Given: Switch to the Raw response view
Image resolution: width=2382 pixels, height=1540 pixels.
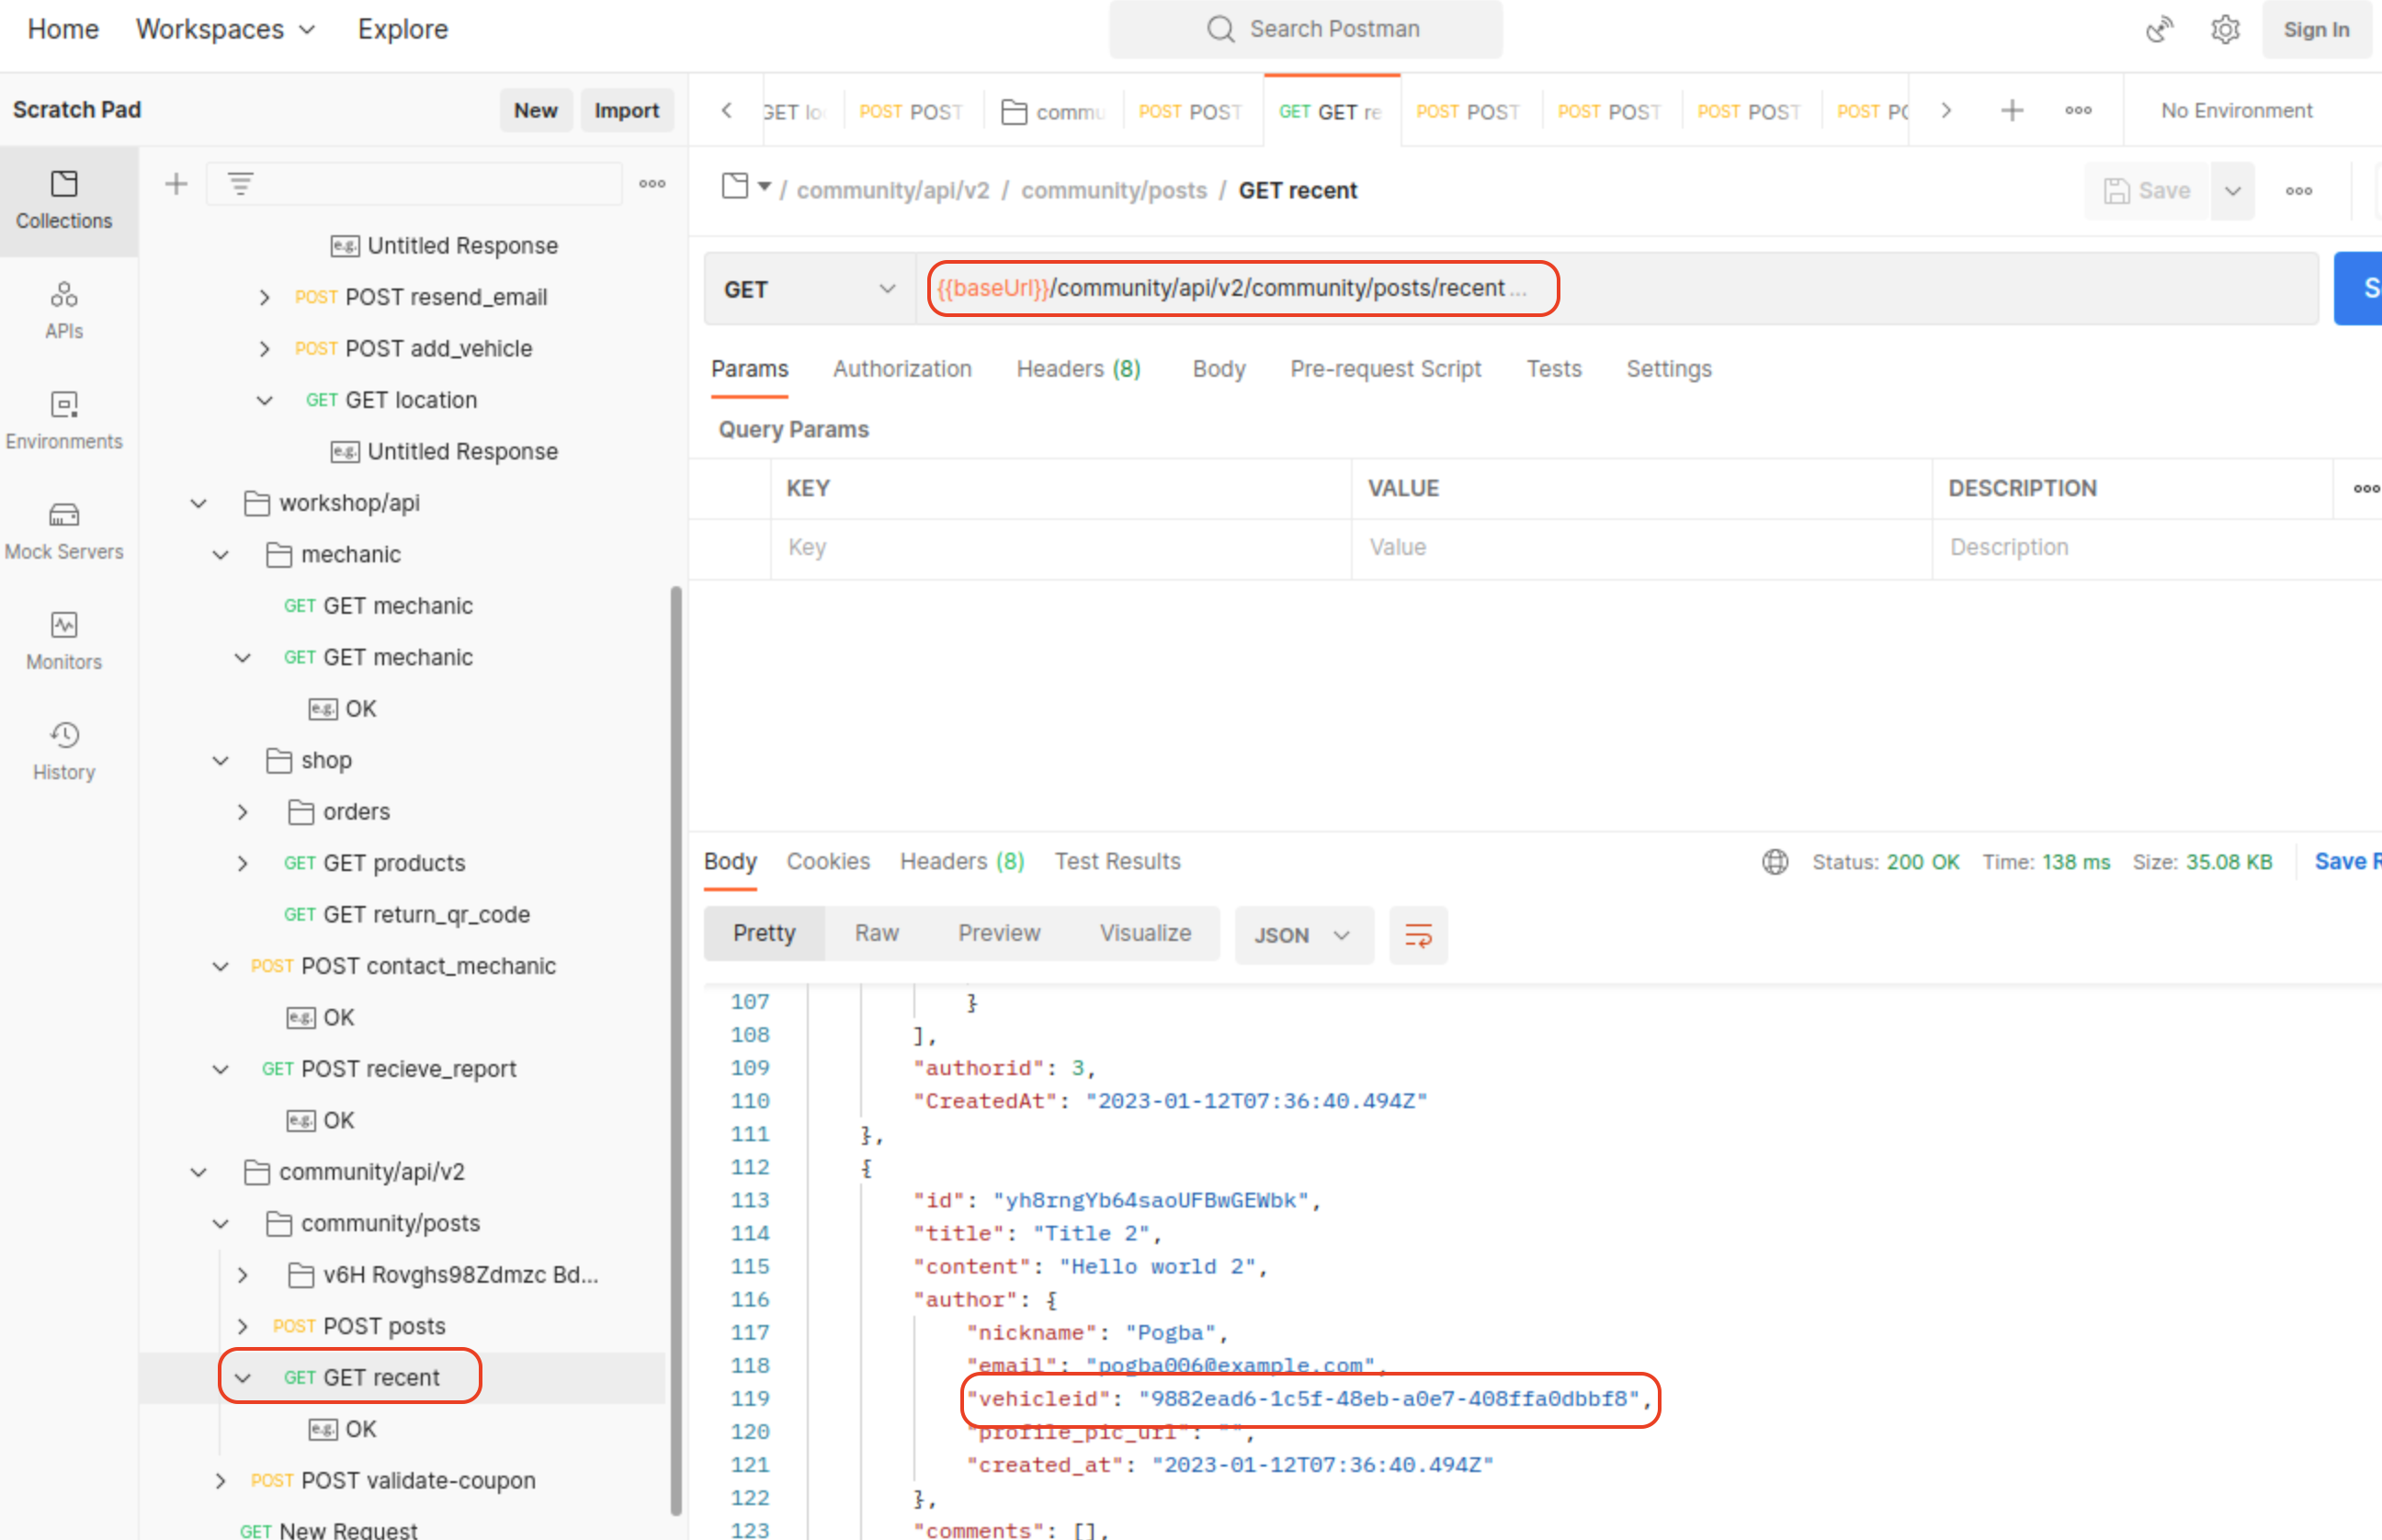Looking at the screenshot, I should tap(876, 933).
